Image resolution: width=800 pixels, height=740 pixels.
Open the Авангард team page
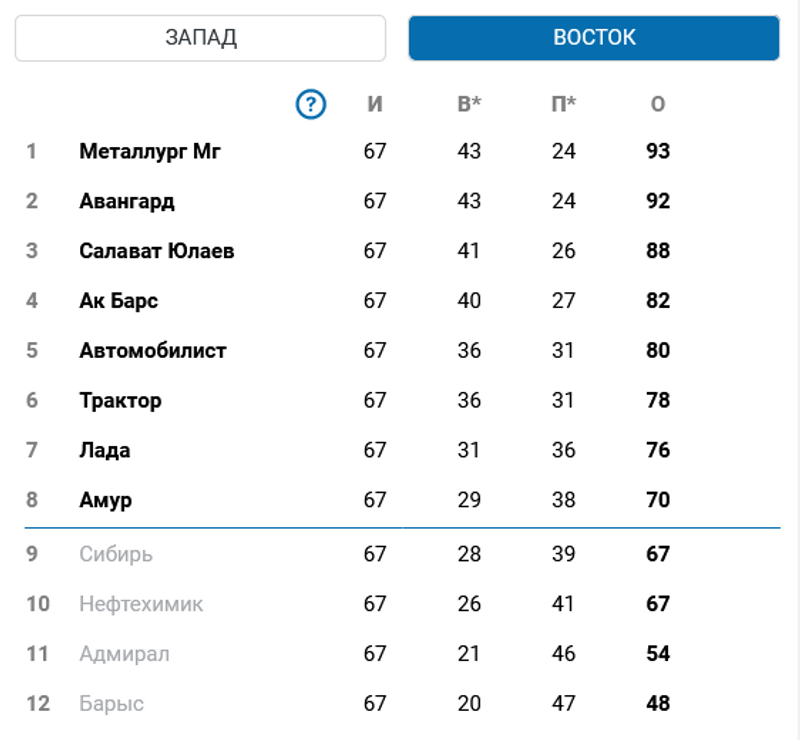127,201
